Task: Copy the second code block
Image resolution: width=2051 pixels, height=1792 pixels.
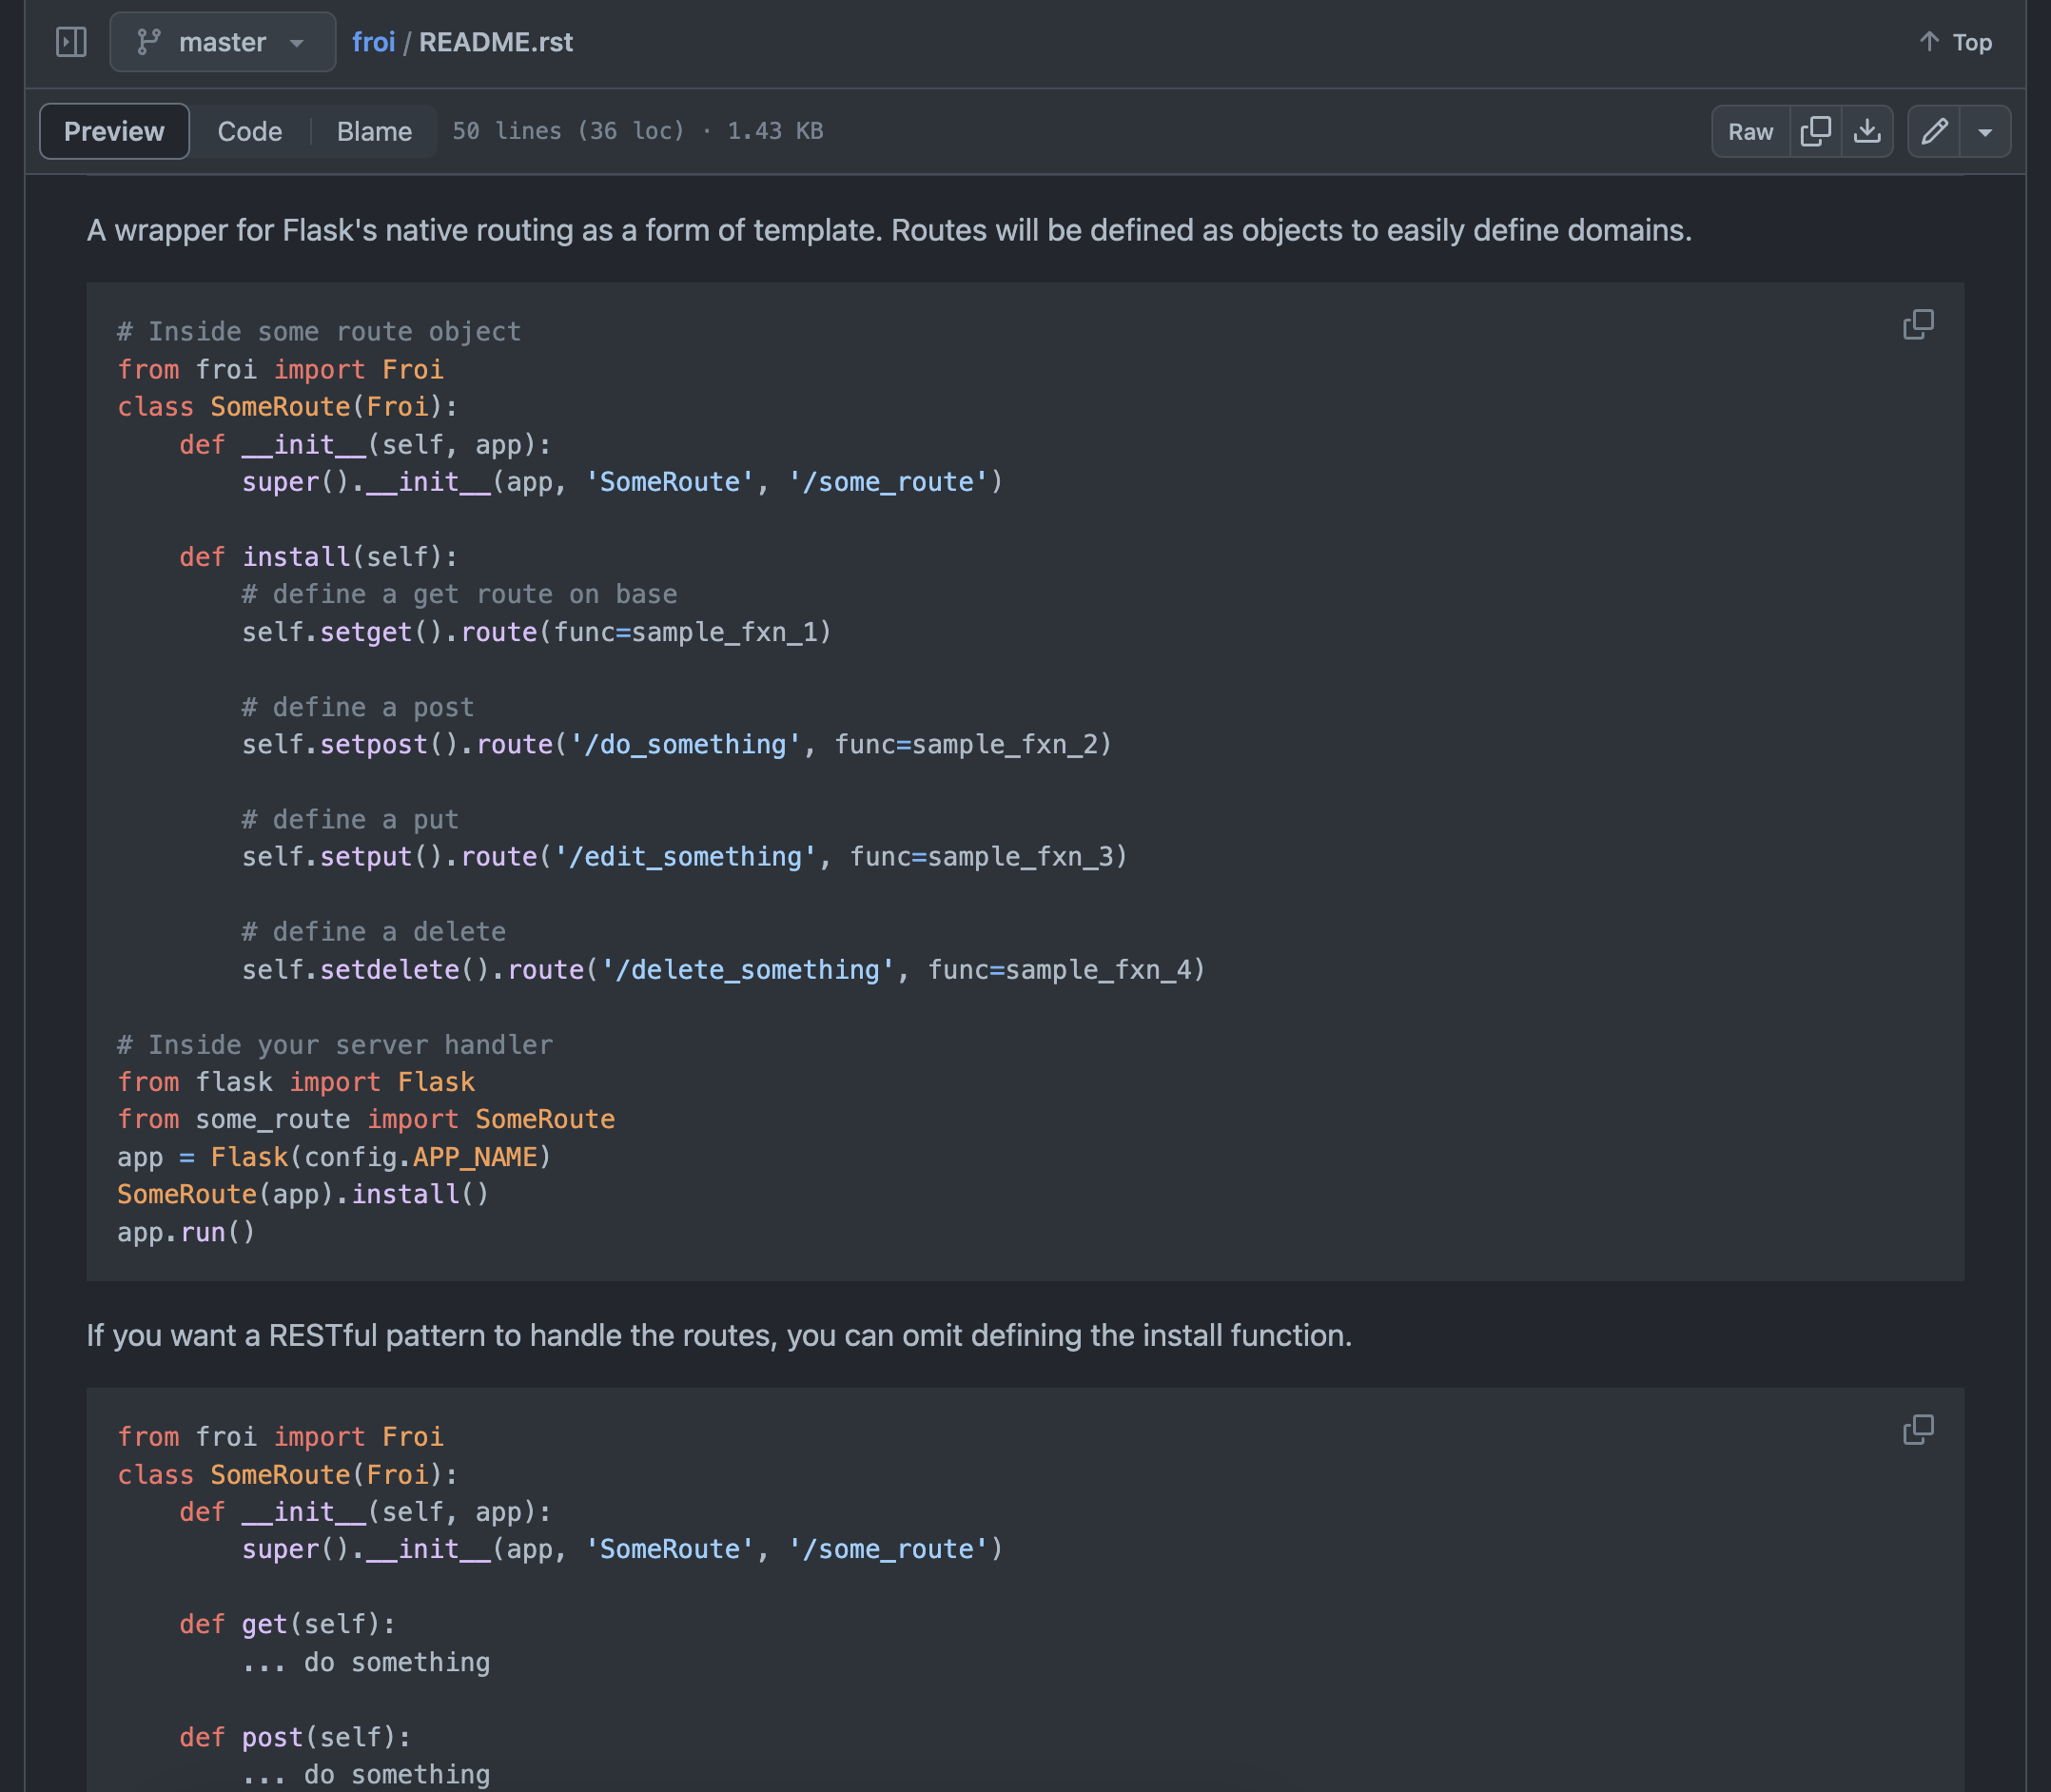Action: click(1918, 1429)
